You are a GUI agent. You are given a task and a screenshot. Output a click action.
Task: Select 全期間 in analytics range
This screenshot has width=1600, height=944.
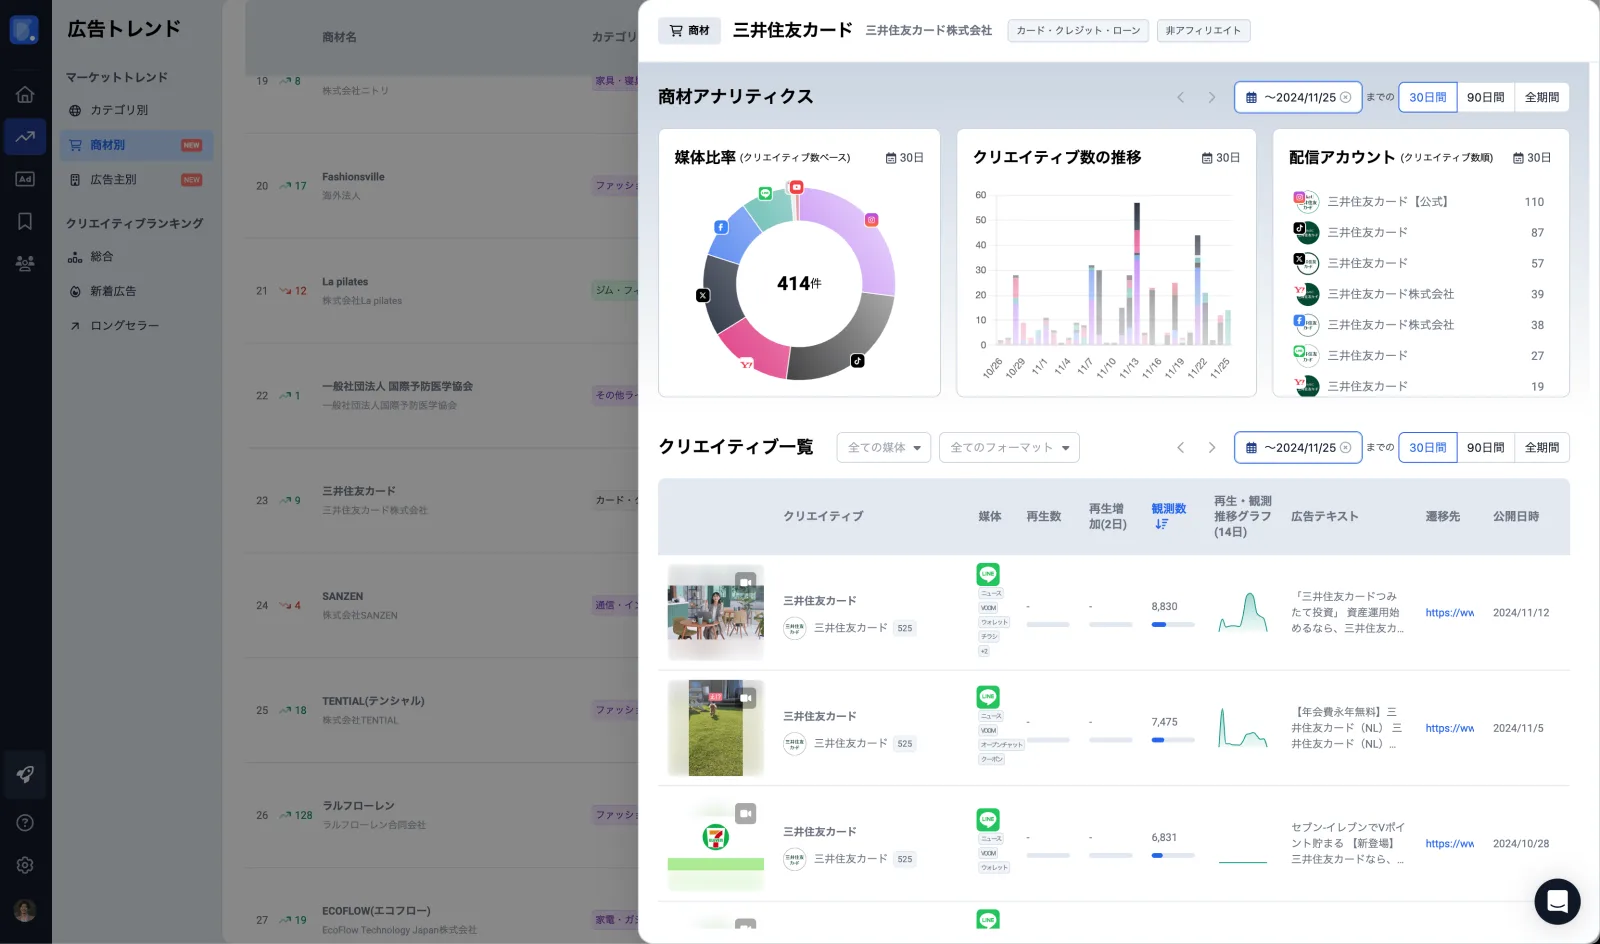click(x=1541, y=97)
